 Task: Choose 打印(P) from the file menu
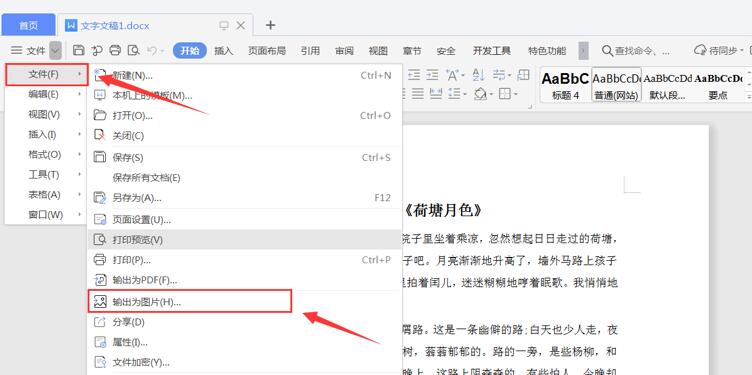click(x=245, y=260)
